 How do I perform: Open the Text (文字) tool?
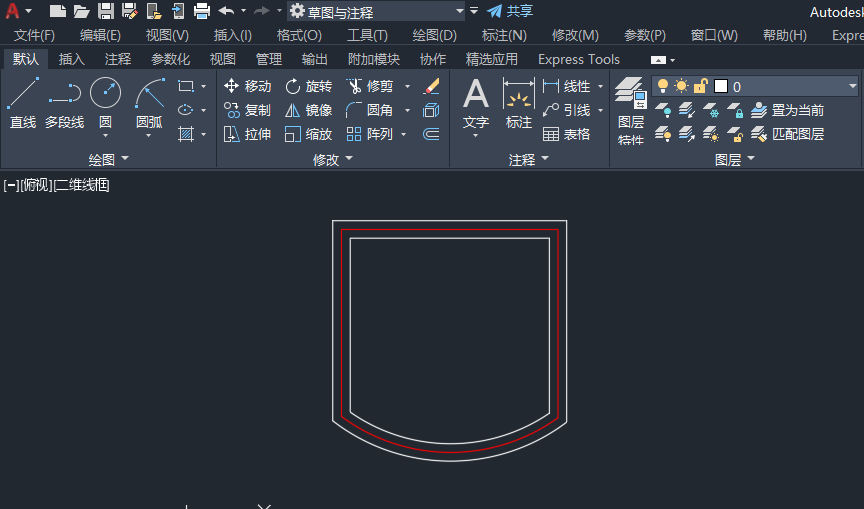point(476,103)
